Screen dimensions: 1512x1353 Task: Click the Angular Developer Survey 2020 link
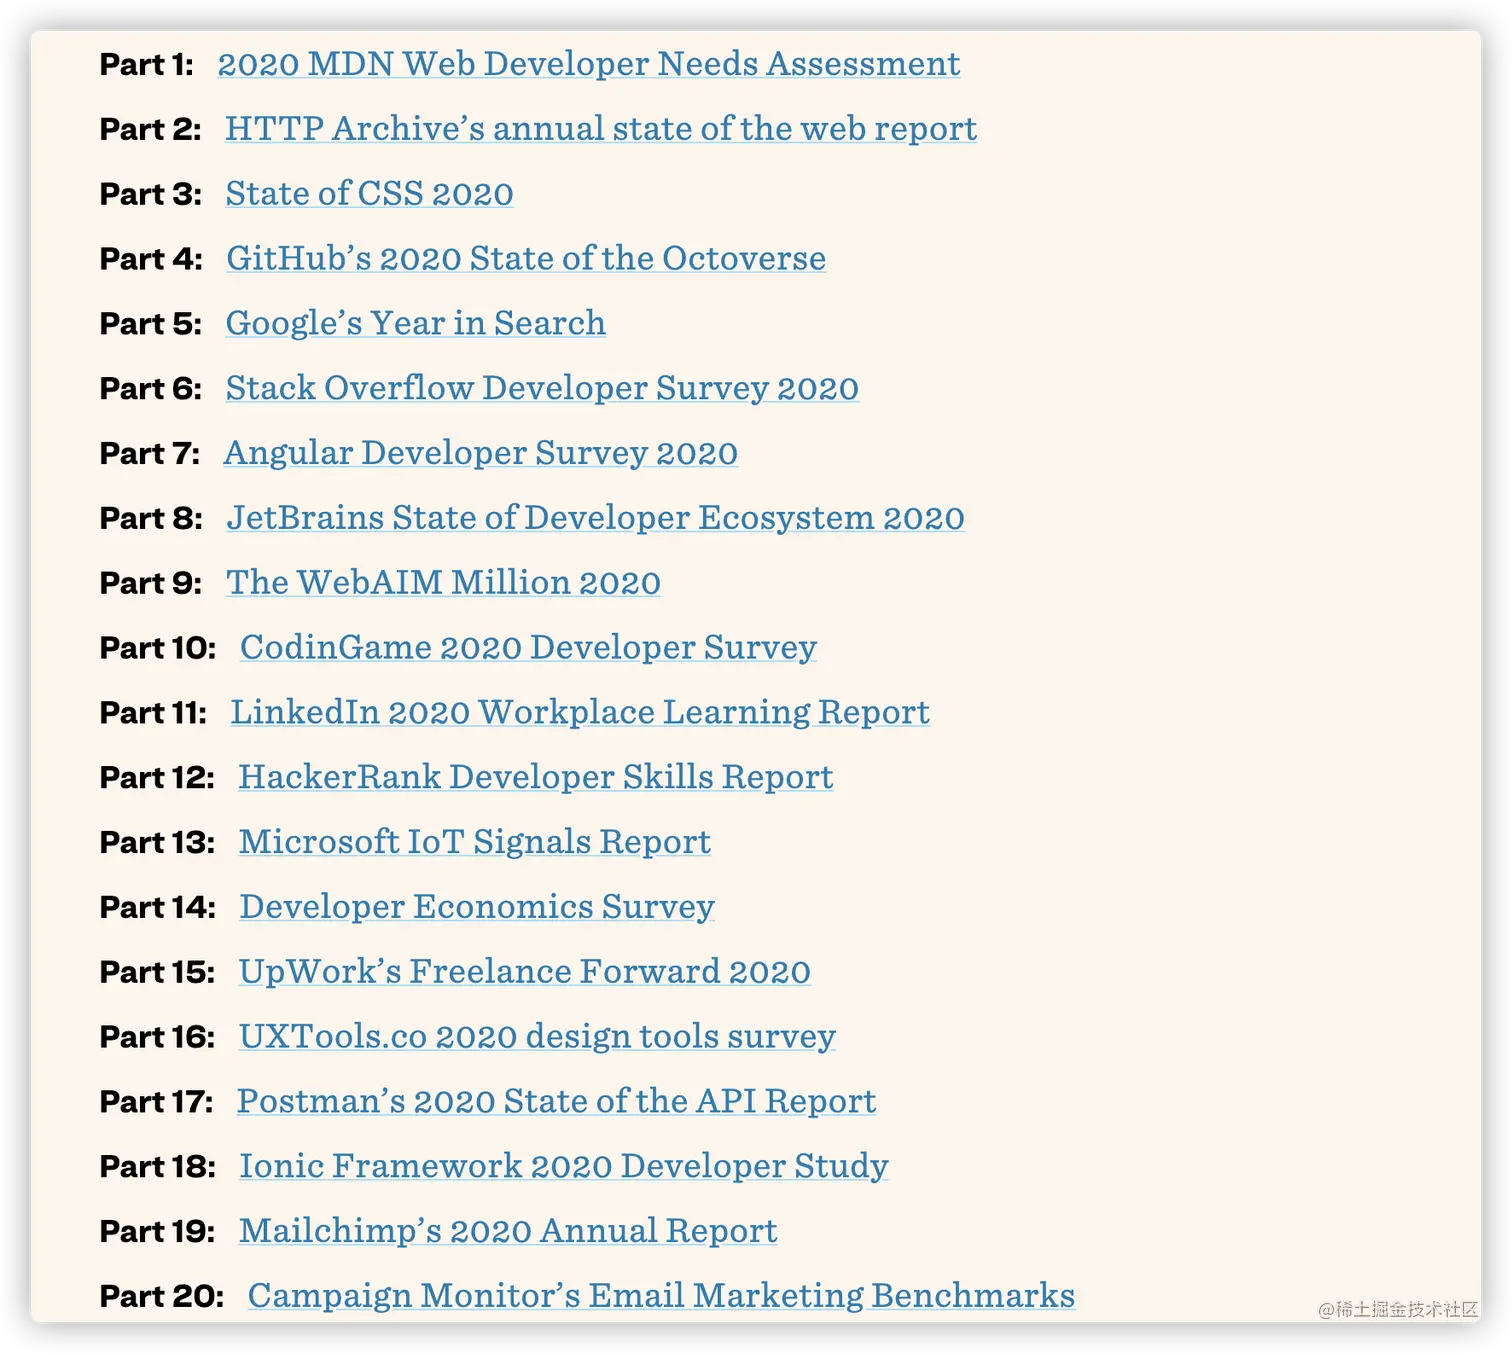(481, 454)
